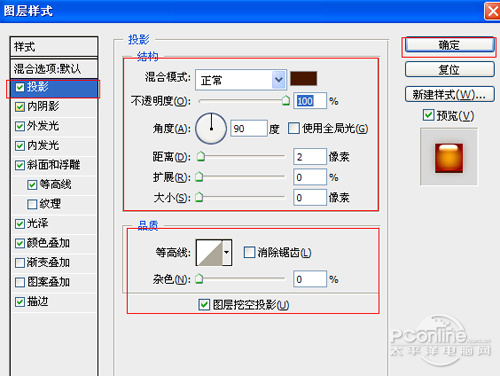
Task: Click the angle dial control
Action: click(x=211, y=129)
